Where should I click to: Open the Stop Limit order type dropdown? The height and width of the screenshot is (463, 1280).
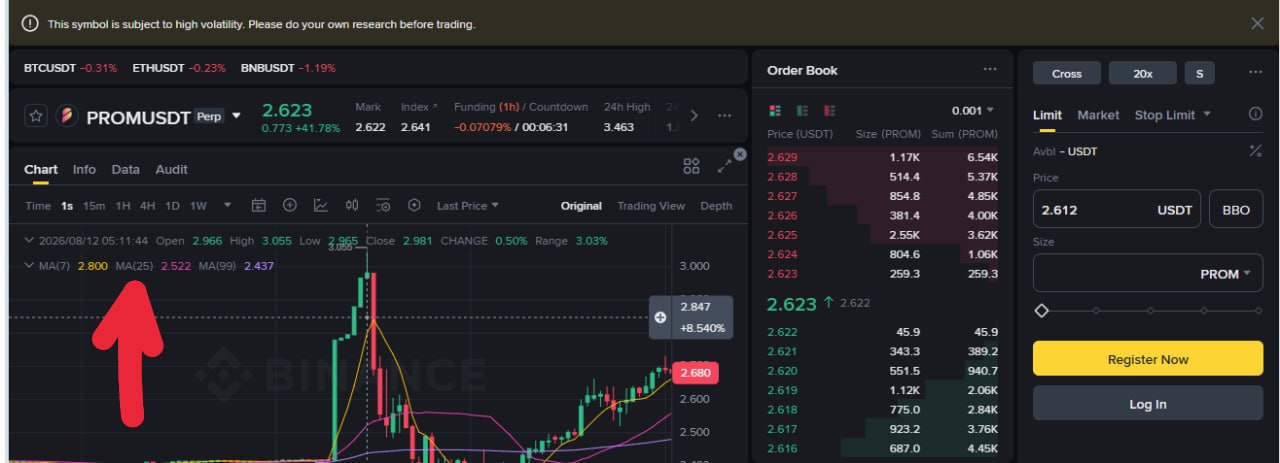click(x=1172, y=115)
